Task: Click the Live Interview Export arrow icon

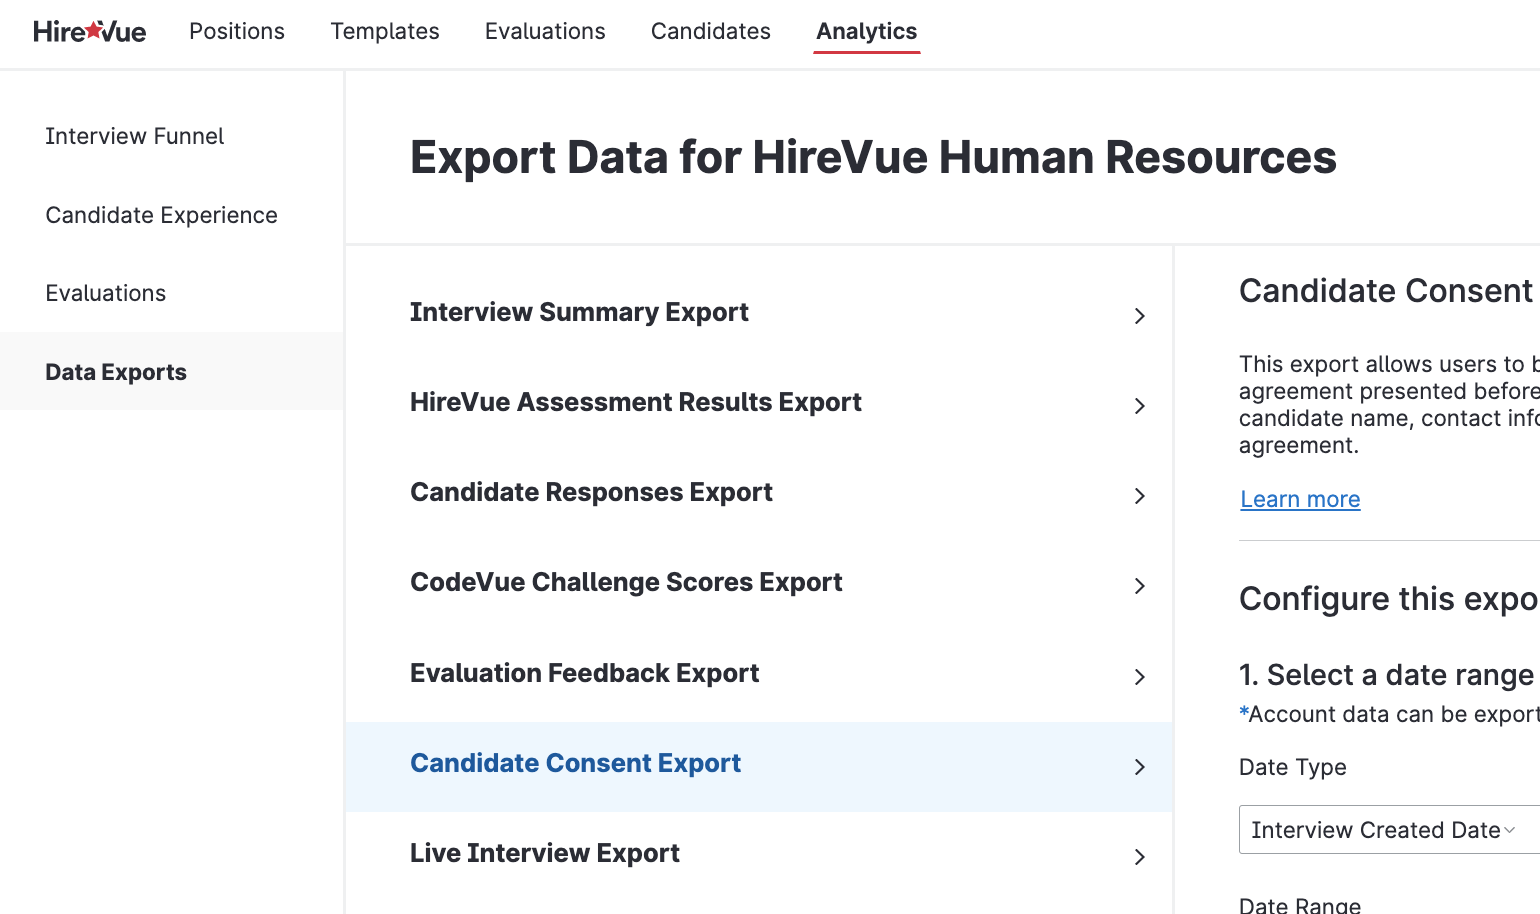Action: pyautogui.click(x=1139, y=857)
